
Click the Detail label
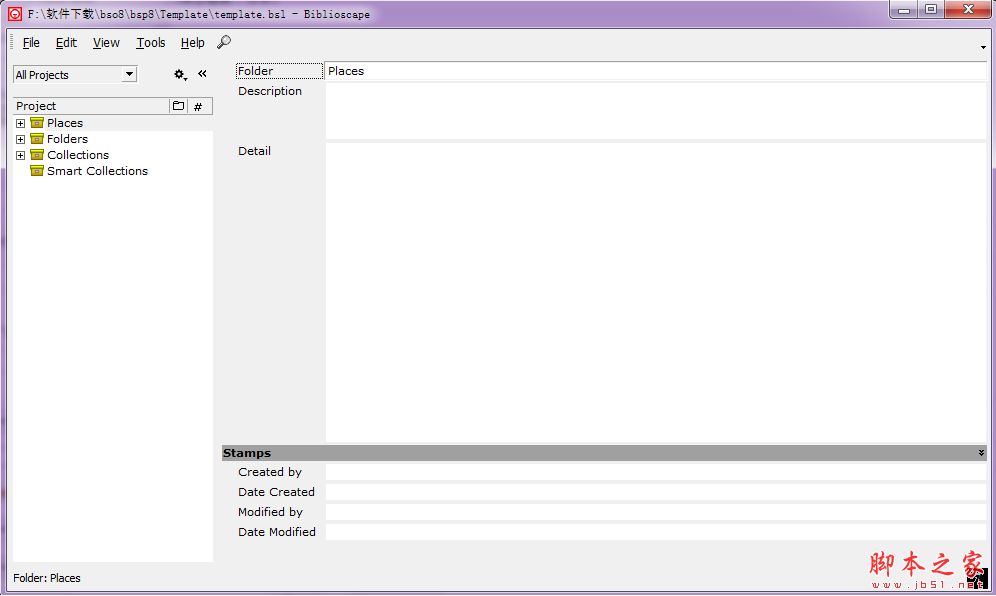(254, 151)
